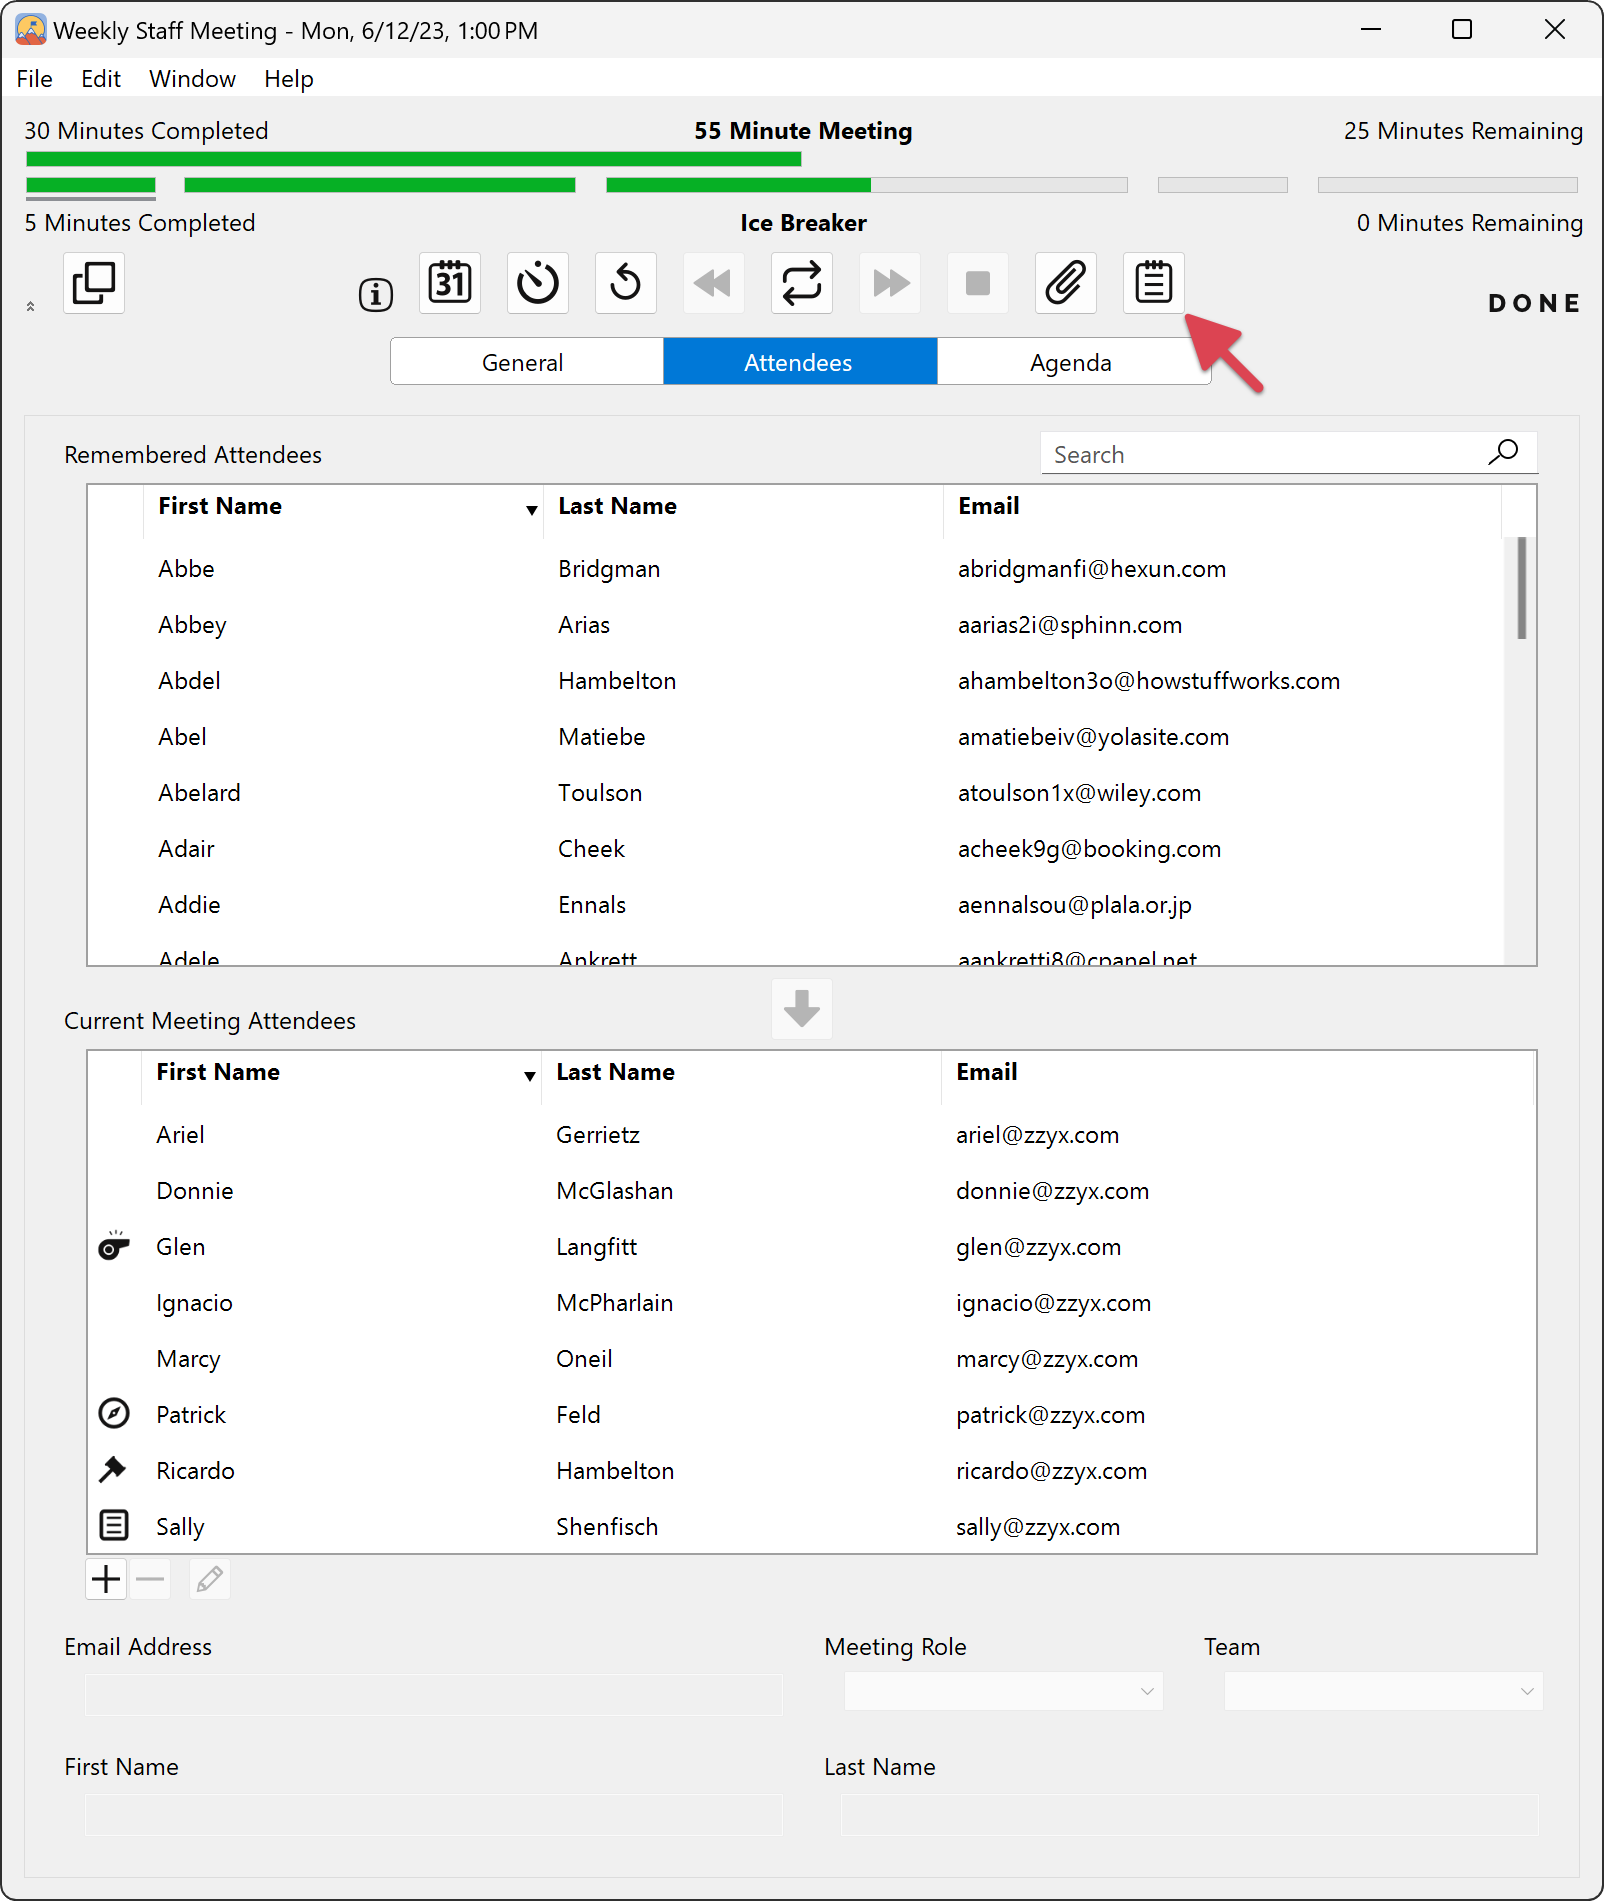The image size is (1604, 1901).
Task: Click inside the Search field
Action: point(1250,453)
